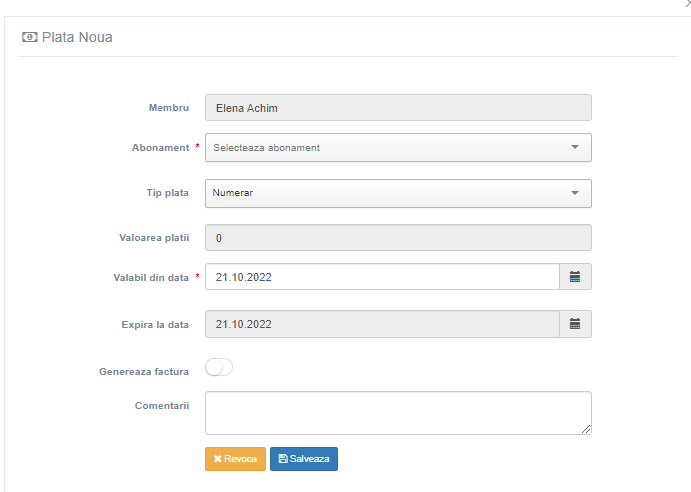Close the Plata Noua dialog
The image size is (691, 492).
(x=687, y=4)
